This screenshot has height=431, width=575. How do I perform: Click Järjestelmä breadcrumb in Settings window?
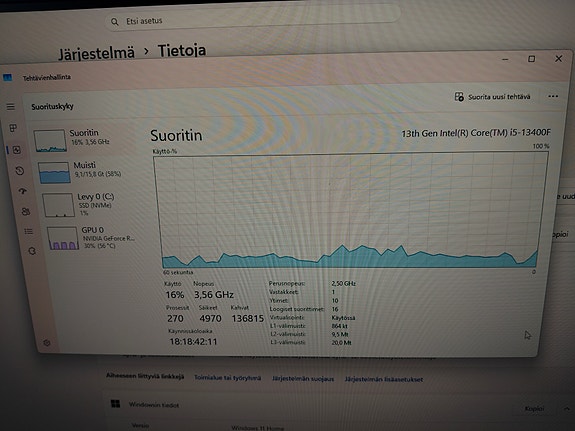96,53
